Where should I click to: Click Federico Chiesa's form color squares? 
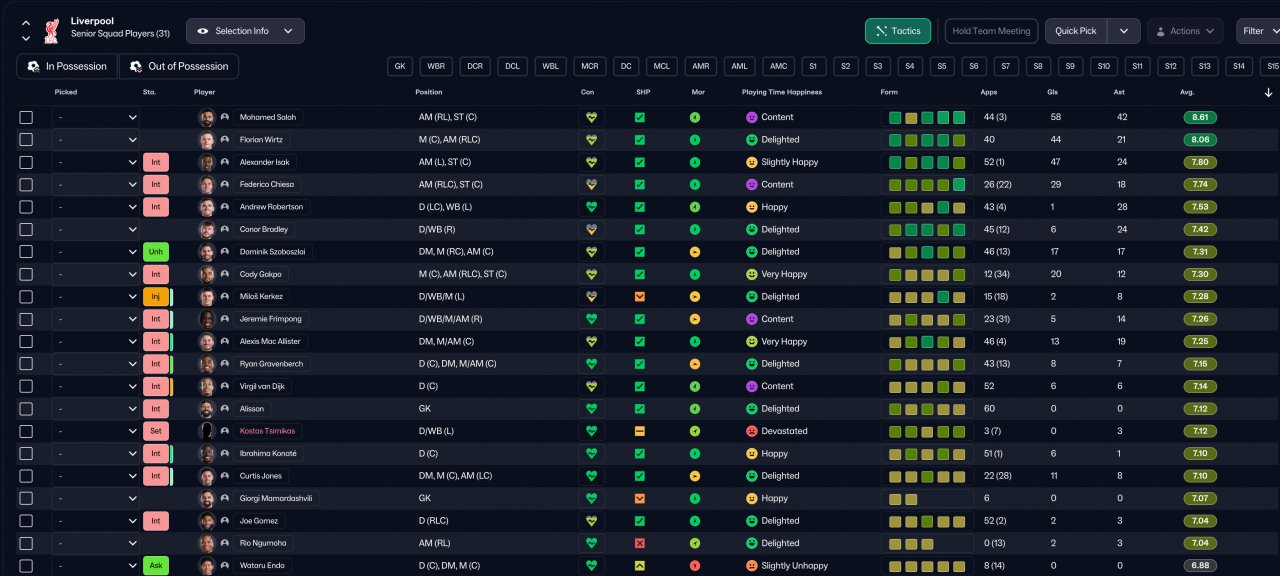[927, 184]
